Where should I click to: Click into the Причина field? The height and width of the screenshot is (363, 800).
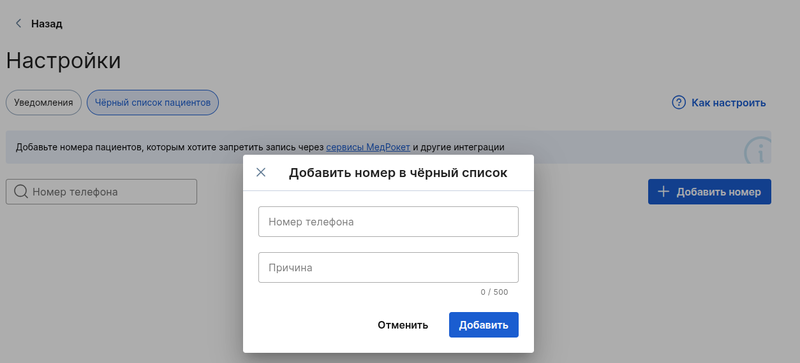tap(388, 268)
